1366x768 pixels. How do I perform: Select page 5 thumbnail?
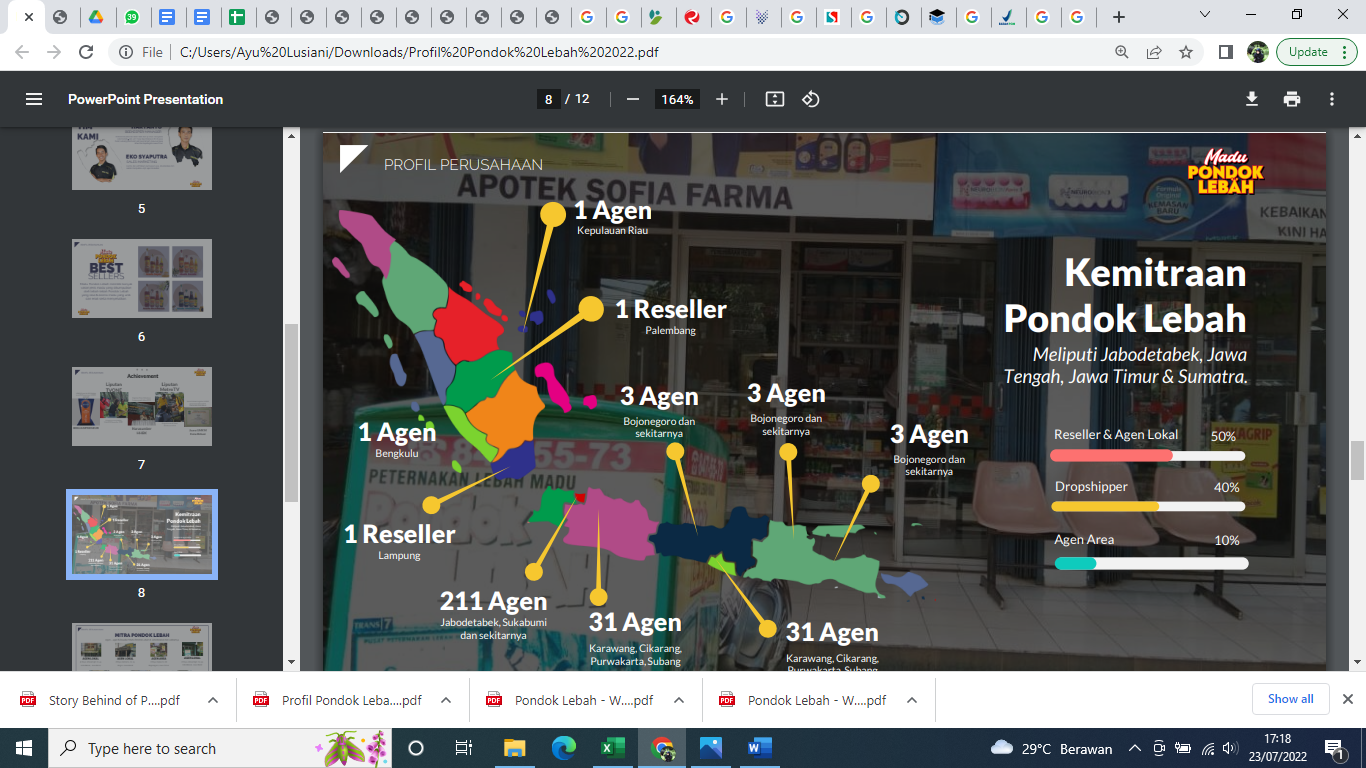(x=142, y=158)
